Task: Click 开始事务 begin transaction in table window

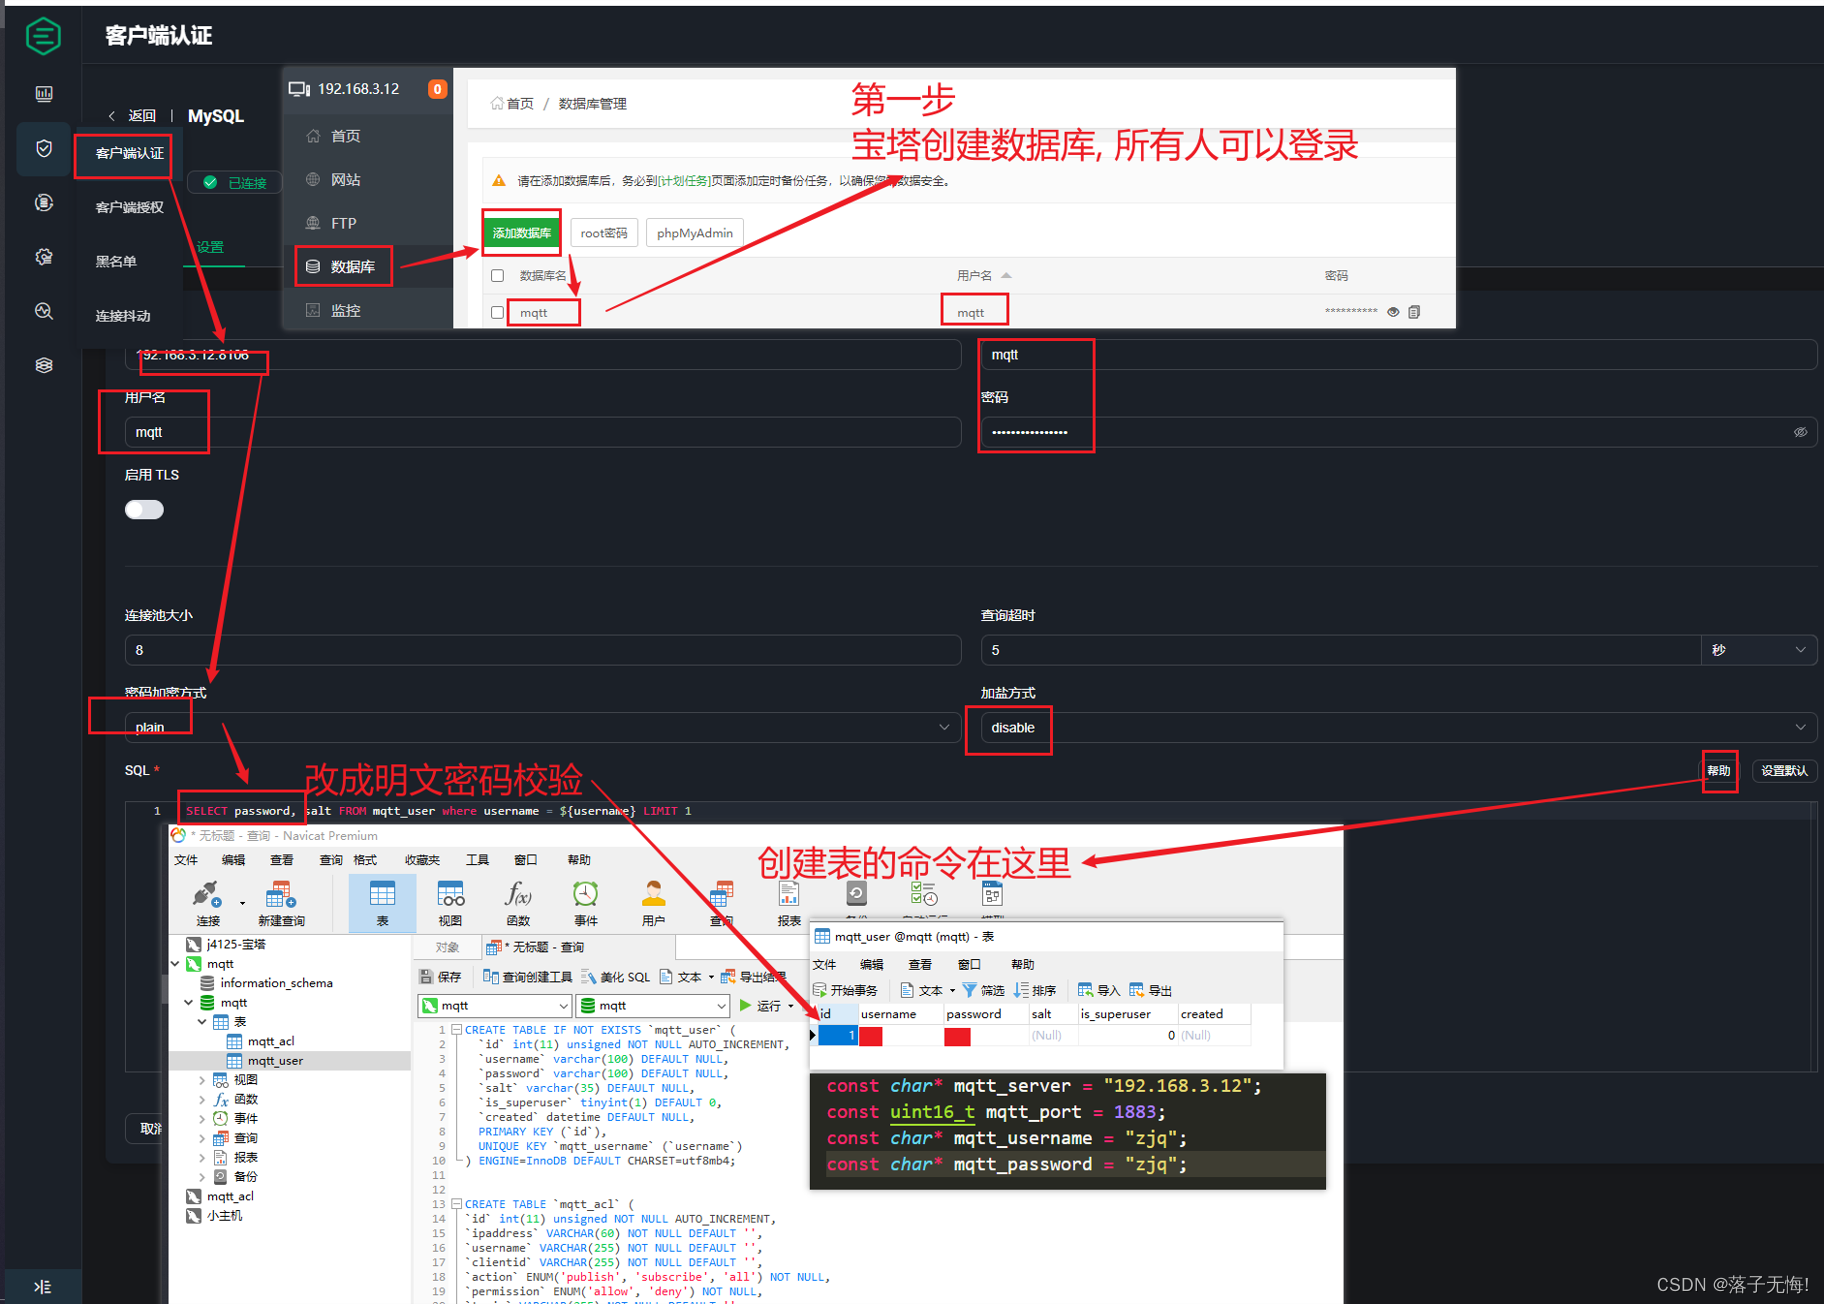Action: pos(846,990)
